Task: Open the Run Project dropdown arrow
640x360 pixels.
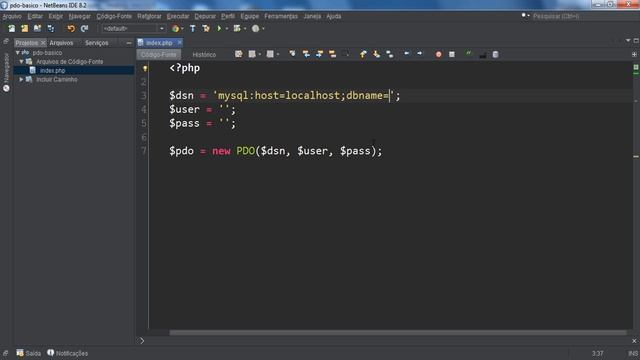Action: point(227,29)
